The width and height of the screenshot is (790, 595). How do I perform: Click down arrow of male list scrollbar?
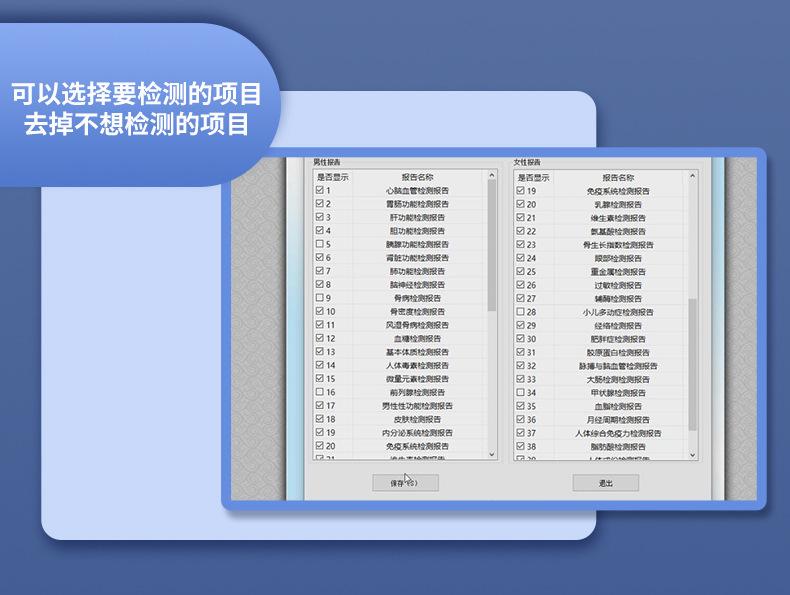[492, 455]
